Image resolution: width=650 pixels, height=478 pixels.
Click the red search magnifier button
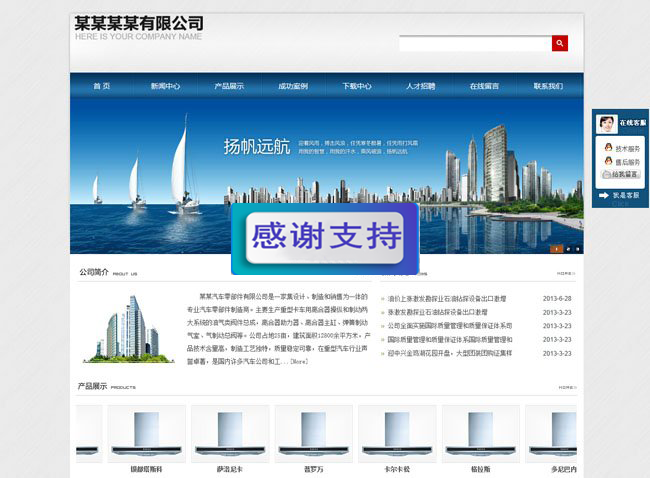point(560,43)
